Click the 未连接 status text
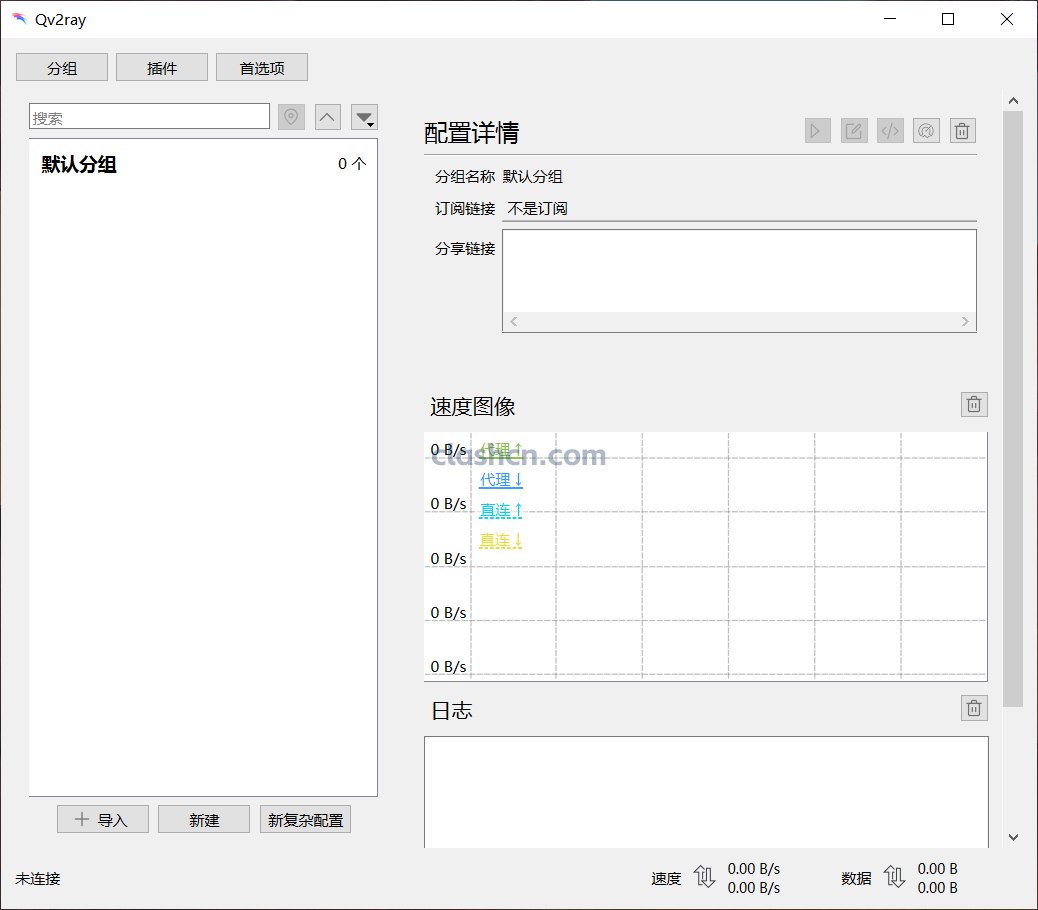The width and height of the screenshot is (1038, 910). (x=38, y=879)
